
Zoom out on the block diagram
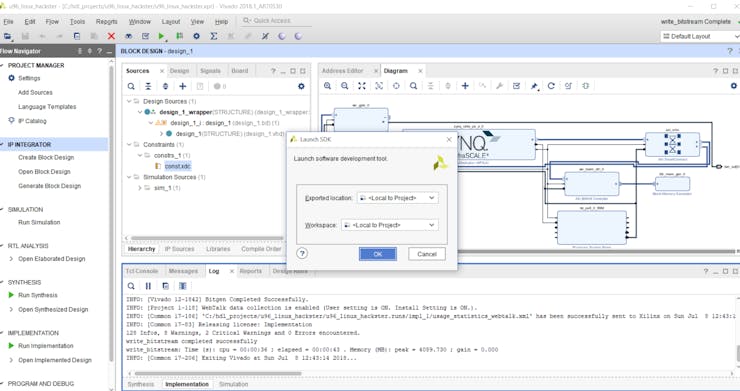[345, 85]
